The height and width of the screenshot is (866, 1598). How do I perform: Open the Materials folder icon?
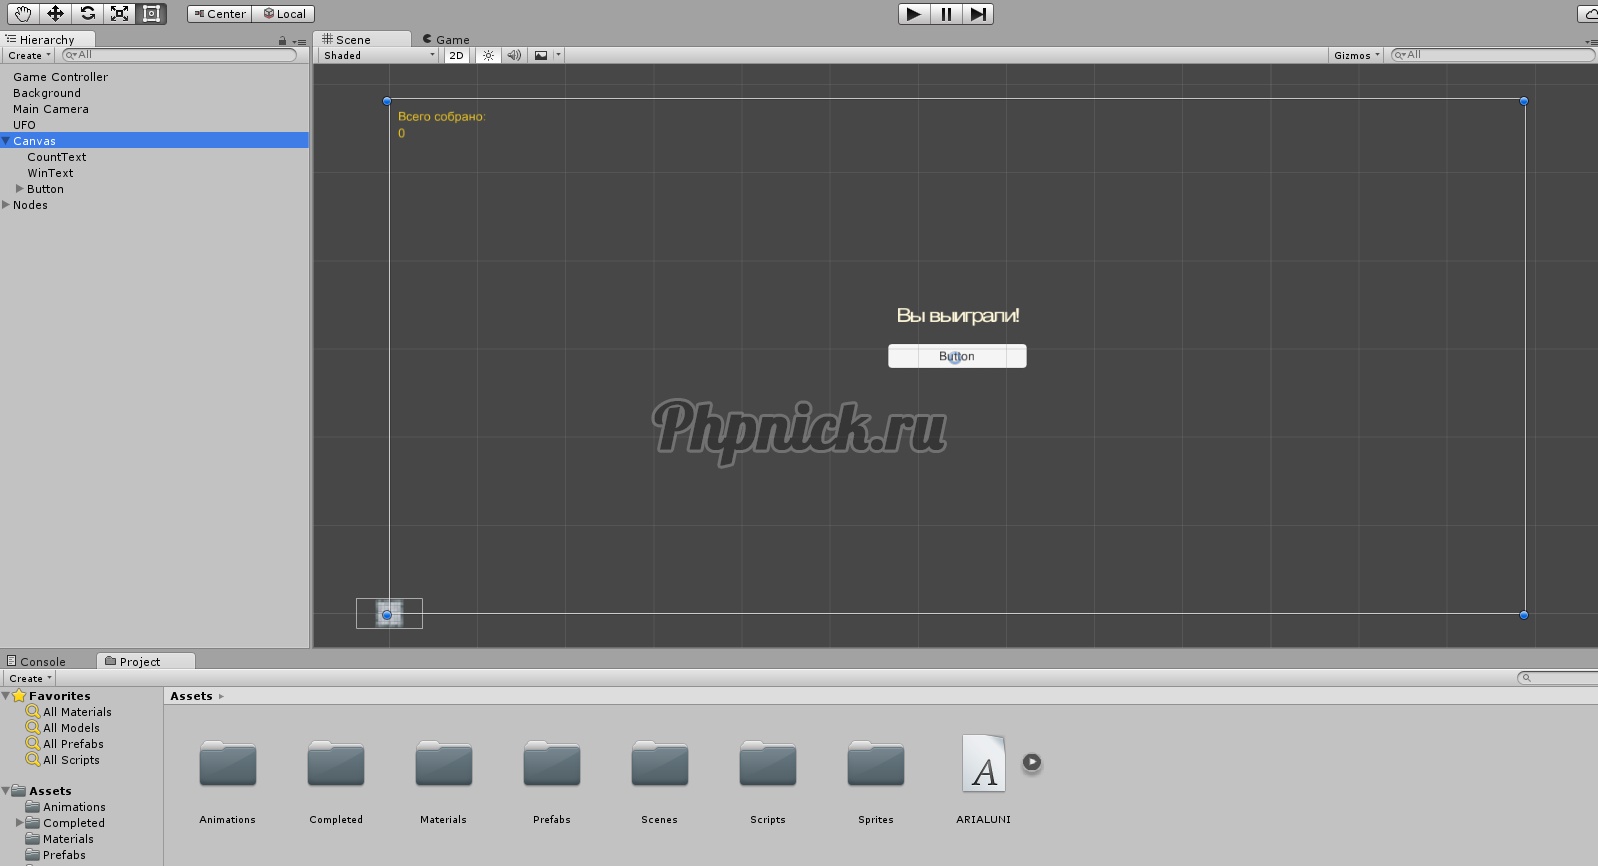(x=444, y=764)
